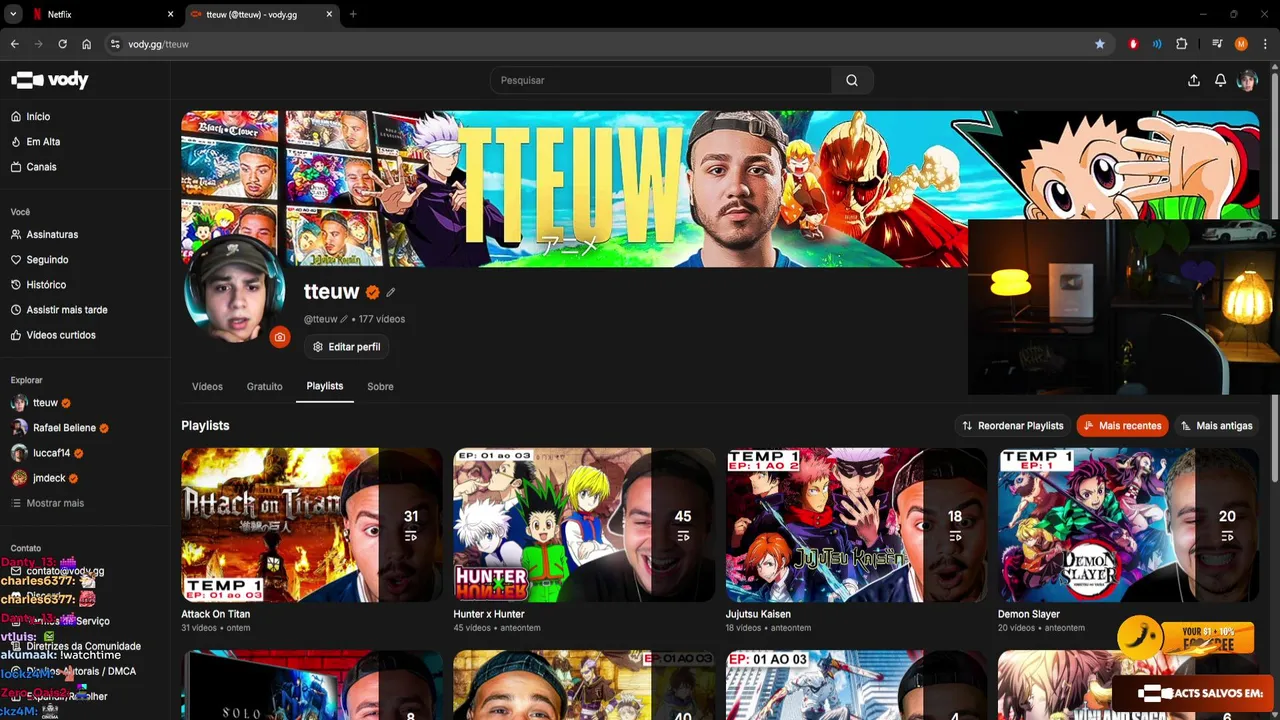Click pencil icon next to tteuw name
1280x720 pixels.
coord(391,292)
